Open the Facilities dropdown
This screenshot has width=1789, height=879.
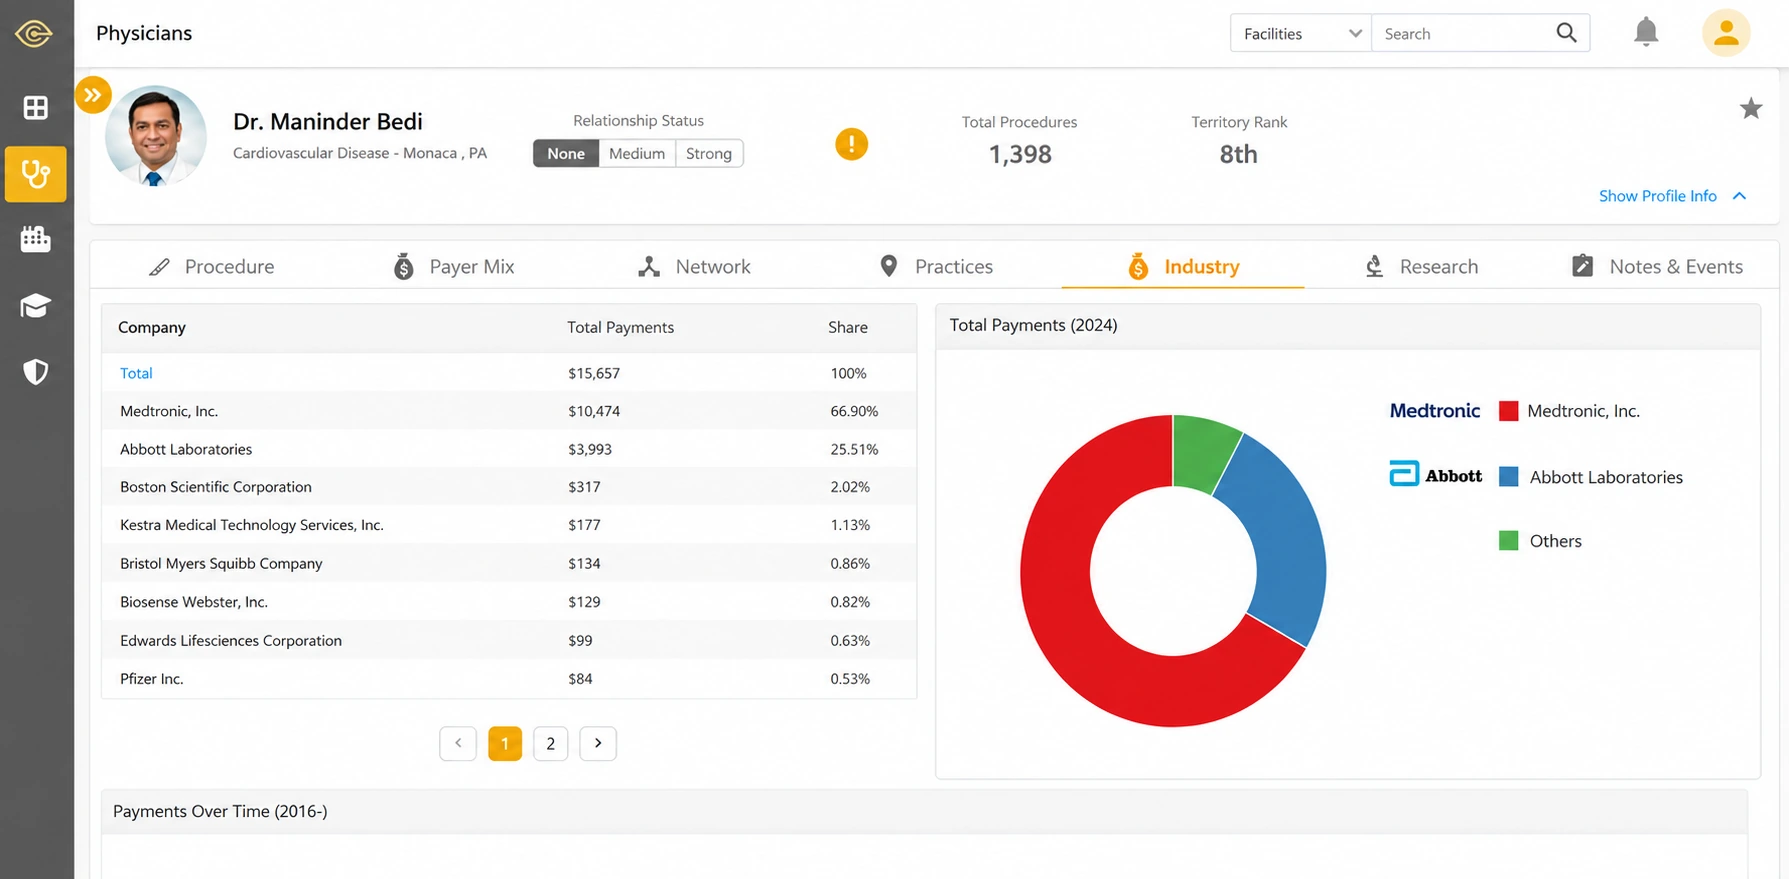pos(1301,33)
